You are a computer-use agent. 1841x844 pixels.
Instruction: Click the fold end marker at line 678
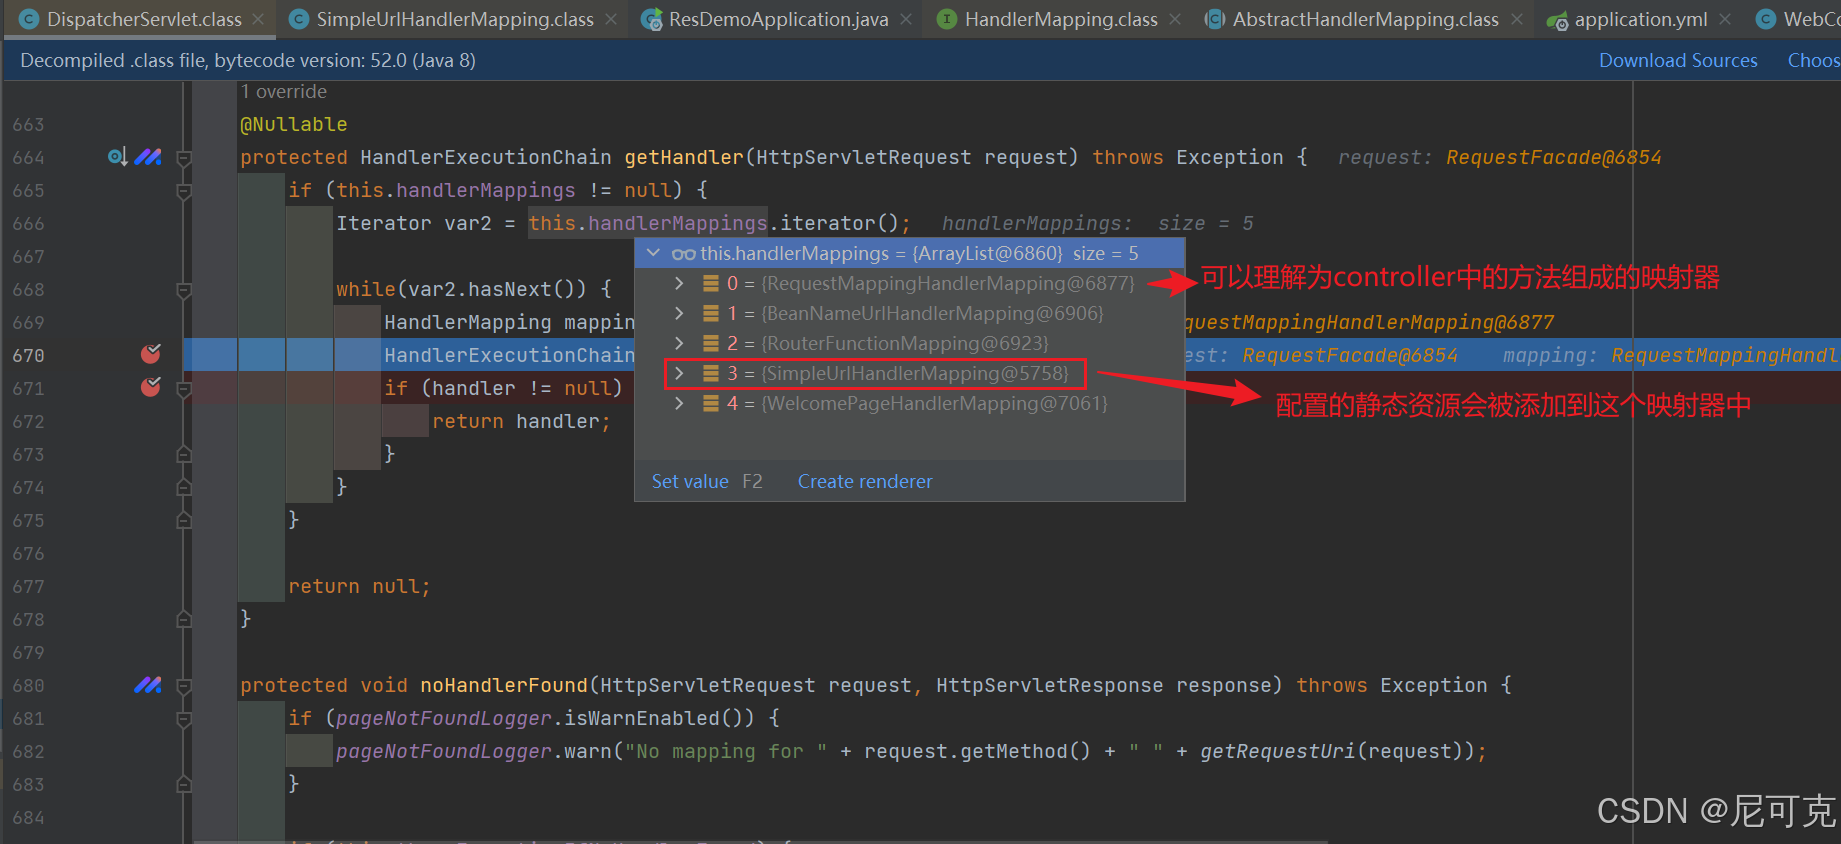184,620
